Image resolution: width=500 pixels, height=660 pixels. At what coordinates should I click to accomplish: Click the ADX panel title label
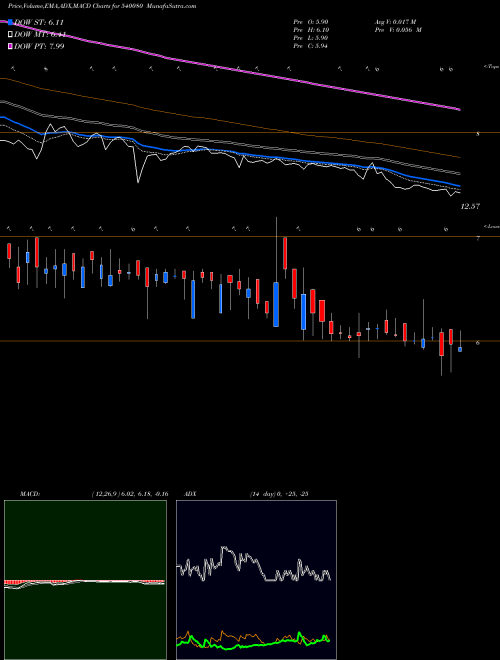tap(190, 494)
